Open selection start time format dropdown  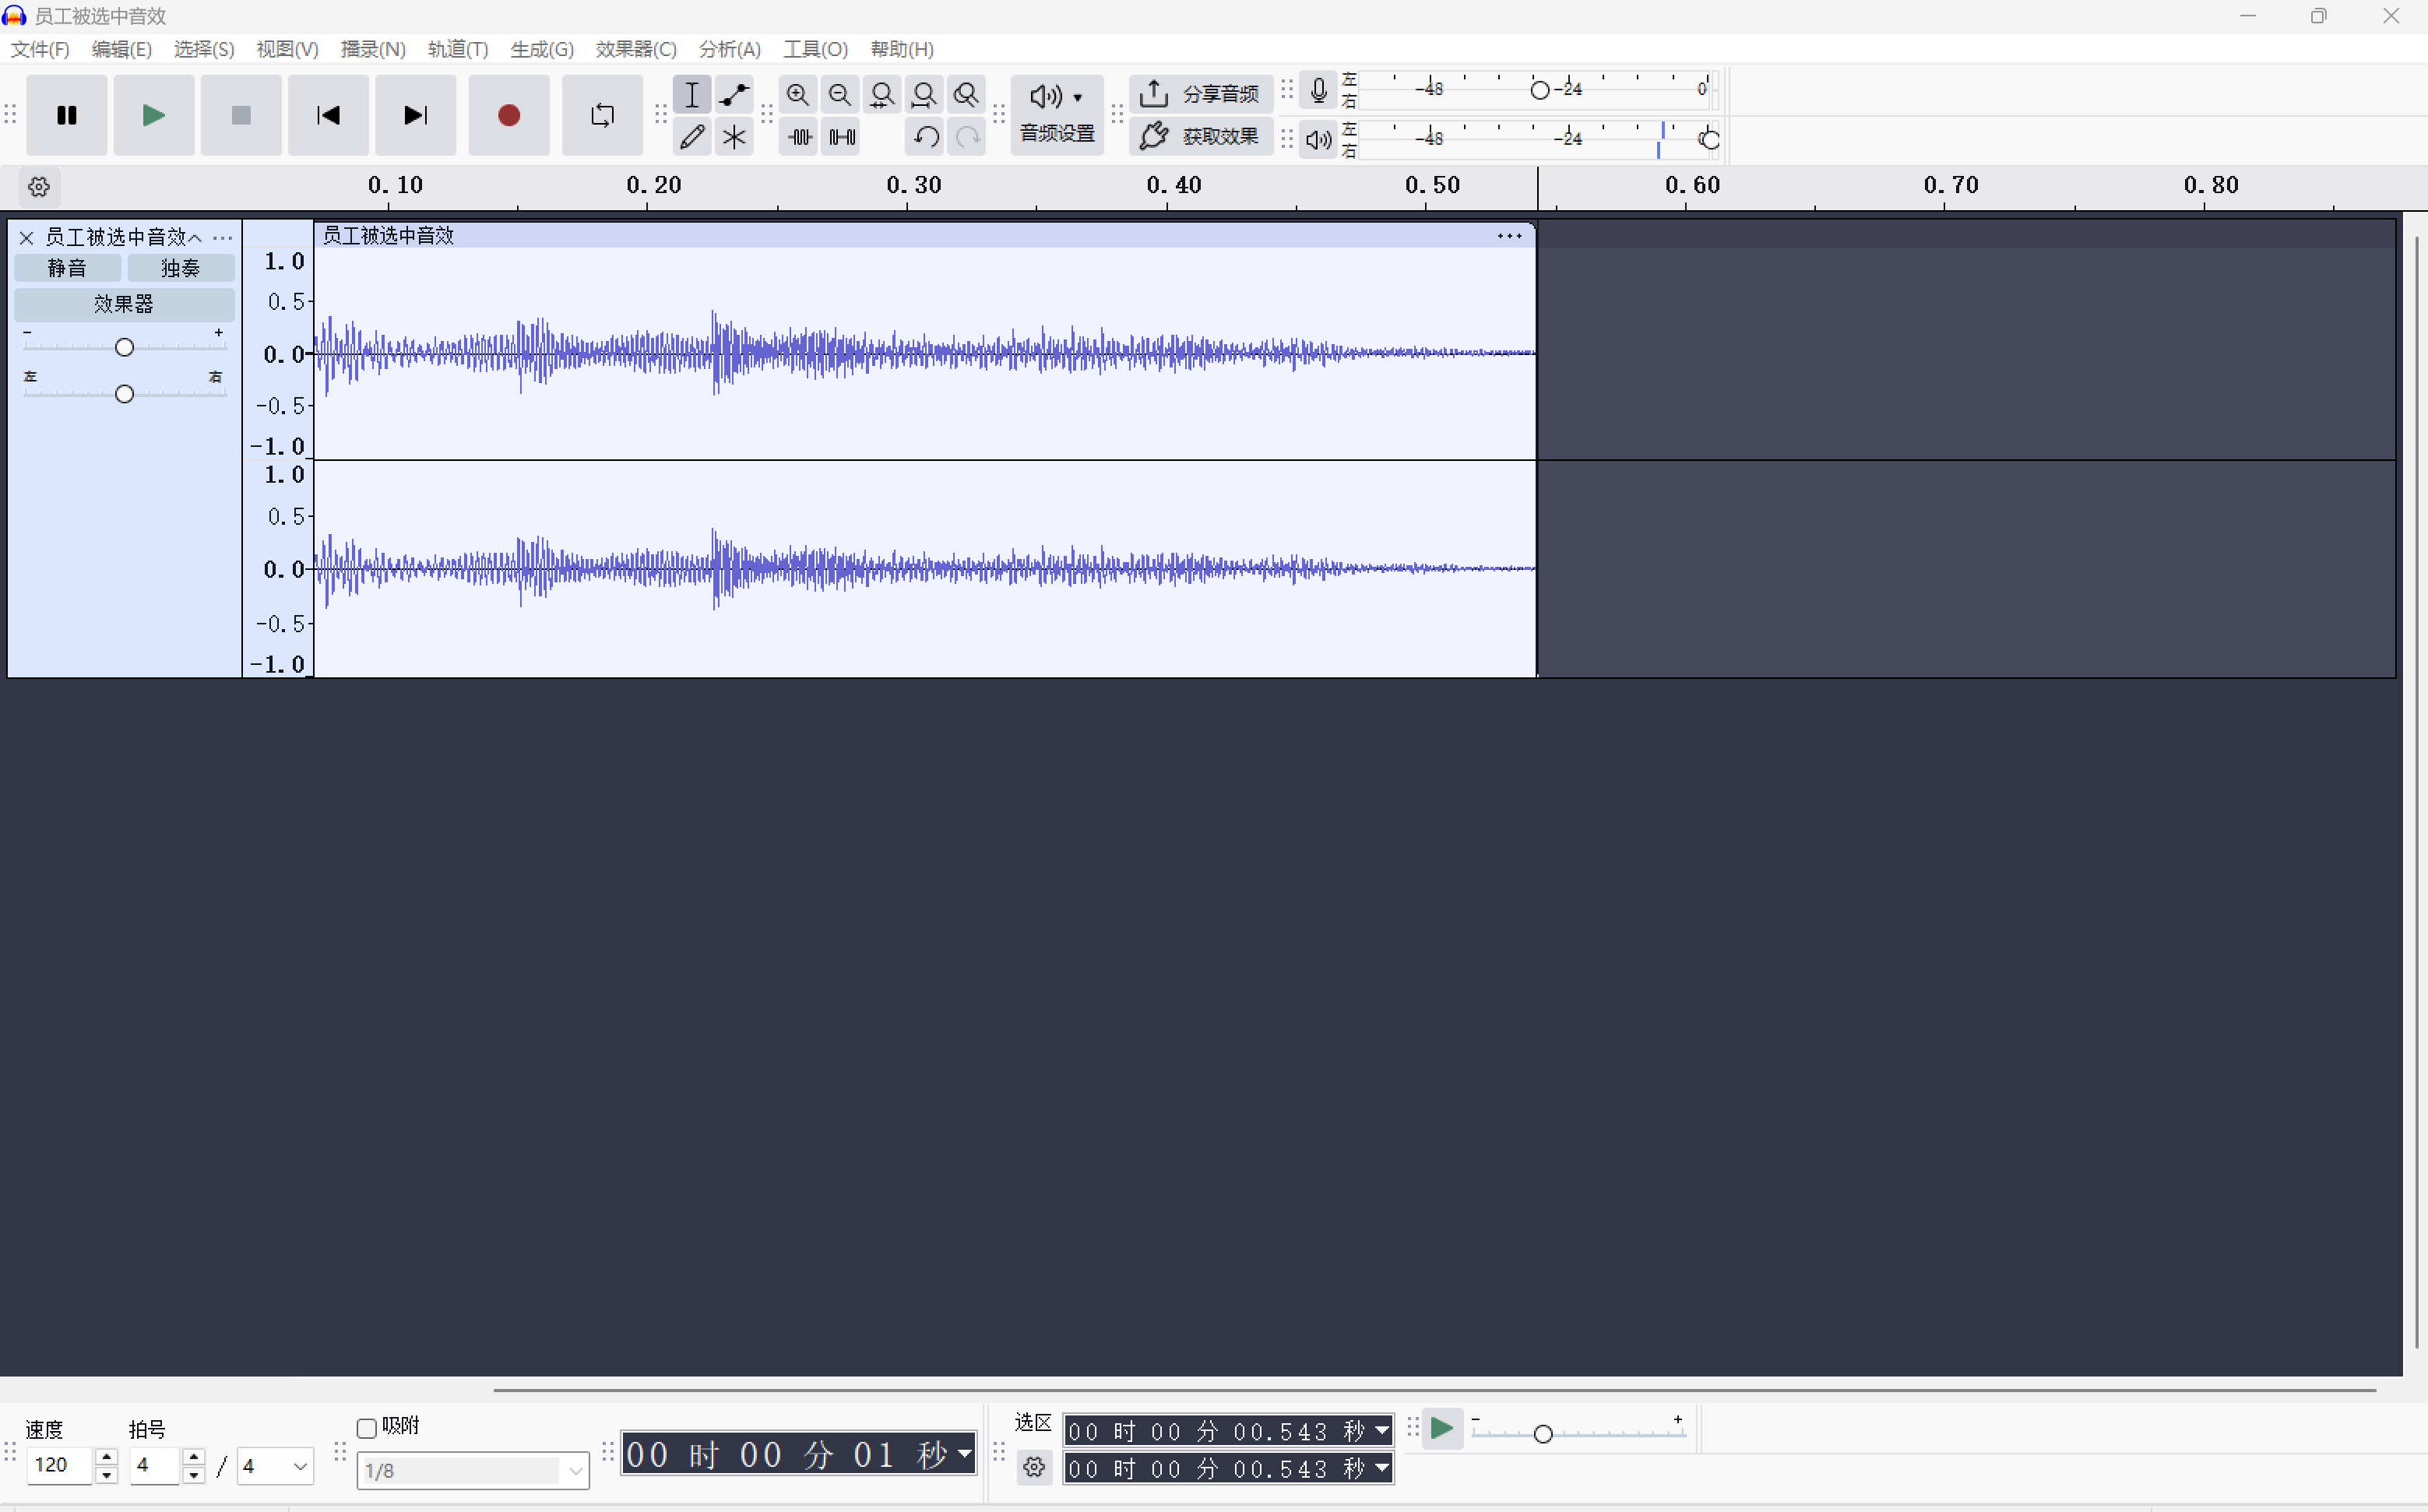point(1383,1431)
